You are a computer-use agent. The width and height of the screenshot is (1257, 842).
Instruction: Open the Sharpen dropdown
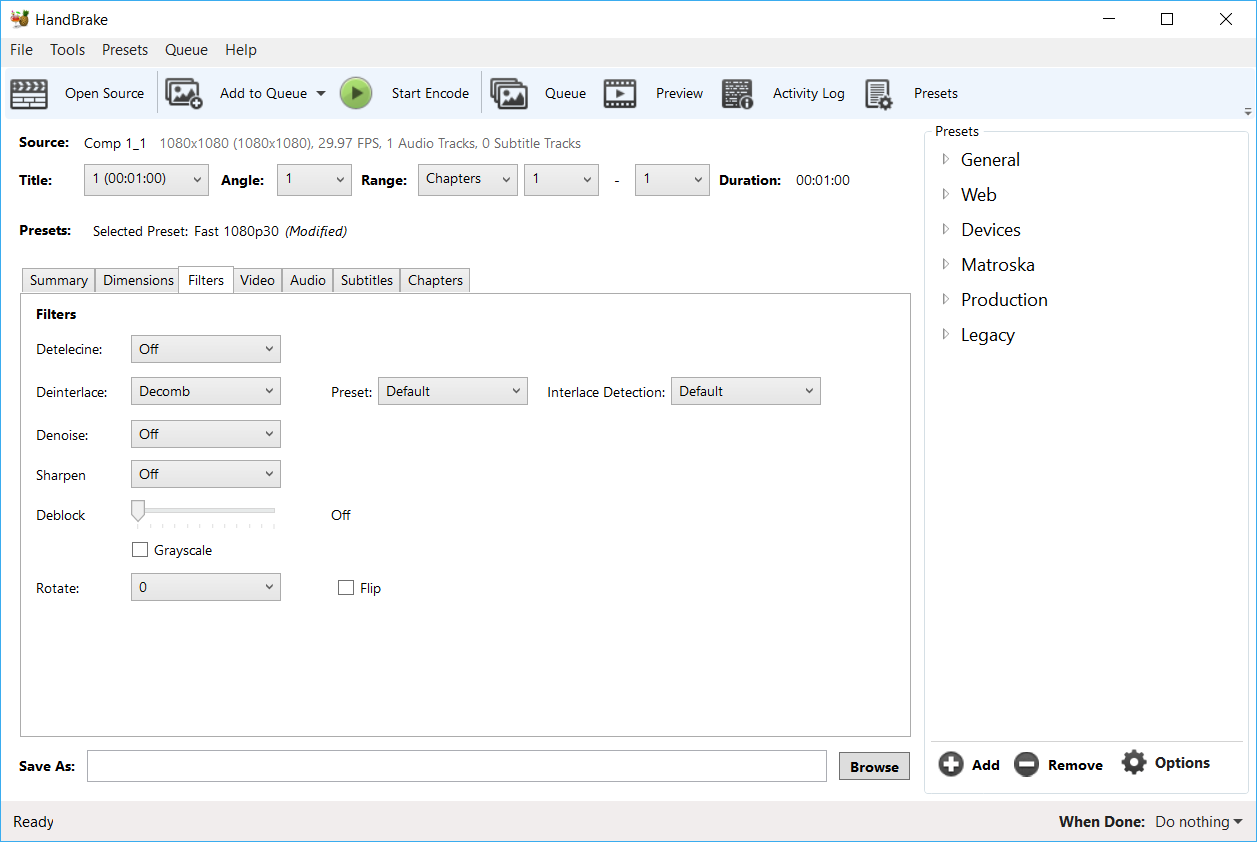[206, 474]
